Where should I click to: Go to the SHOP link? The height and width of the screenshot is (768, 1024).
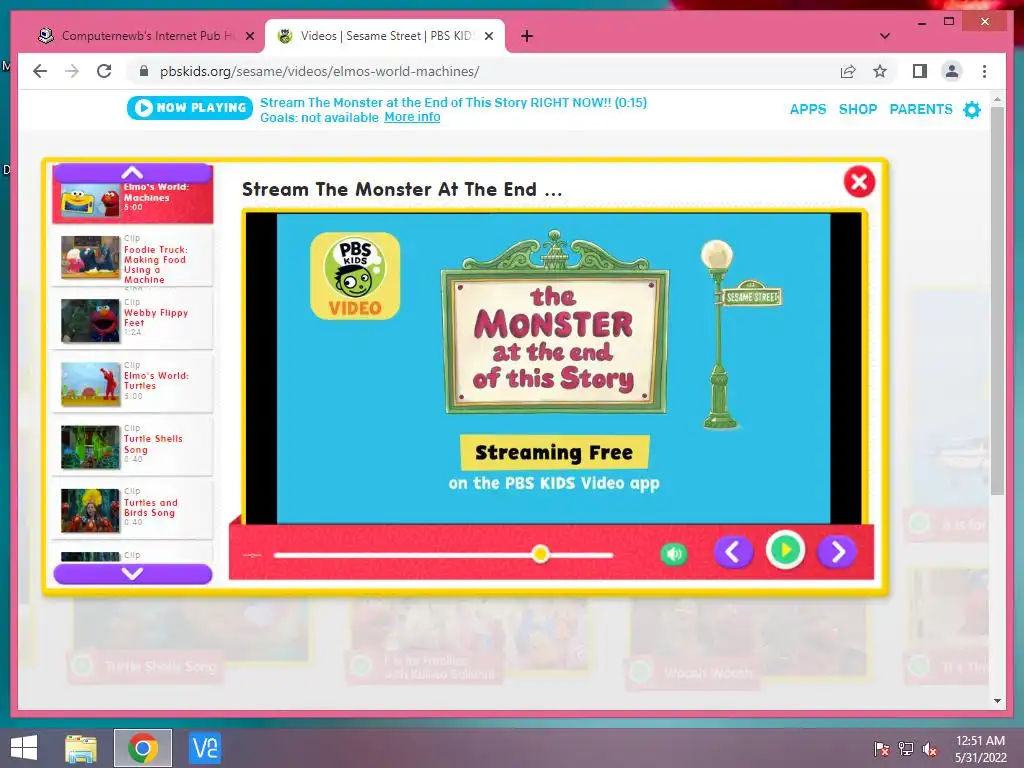(857, 109)
